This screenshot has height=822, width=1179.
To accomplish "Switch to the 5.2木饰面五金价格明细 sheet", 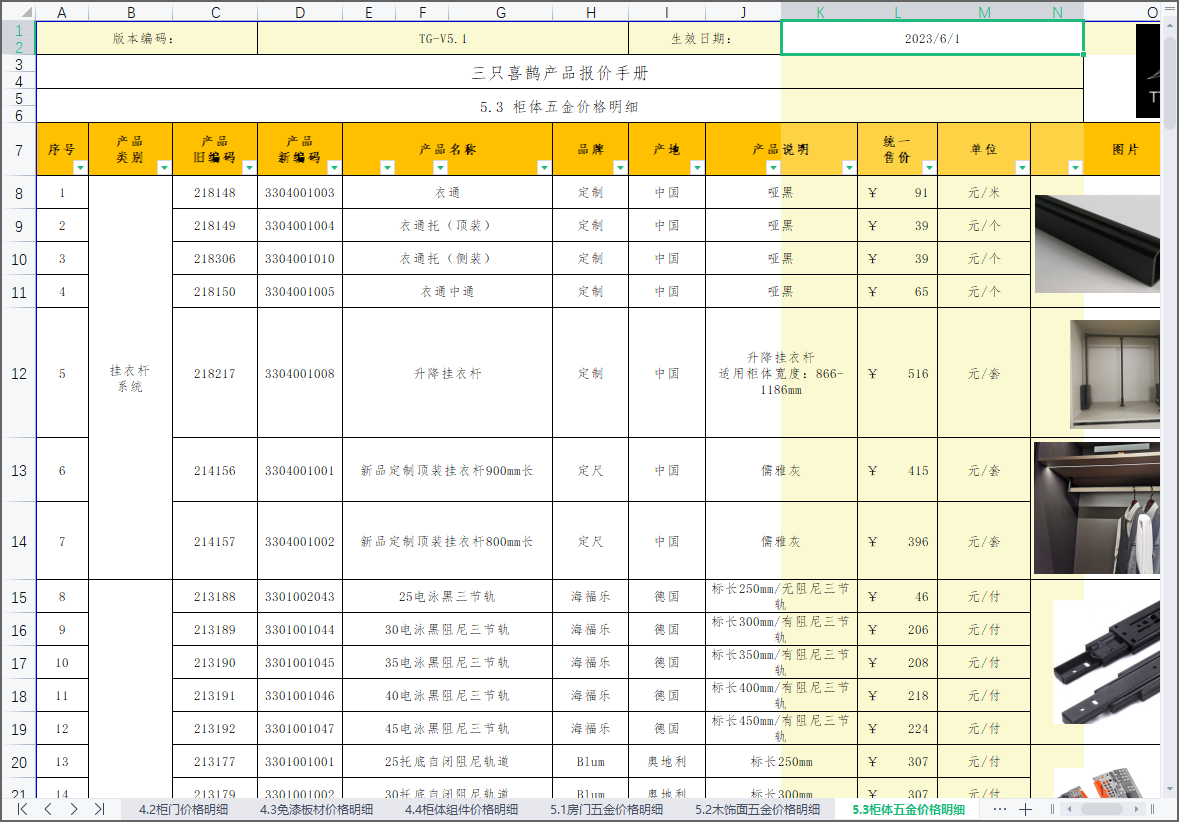I will (x=758, y=810).
